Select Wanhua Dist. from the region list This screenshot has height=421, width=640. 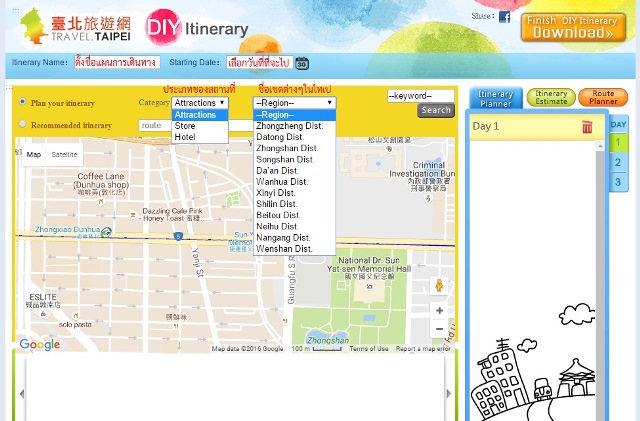294,182
